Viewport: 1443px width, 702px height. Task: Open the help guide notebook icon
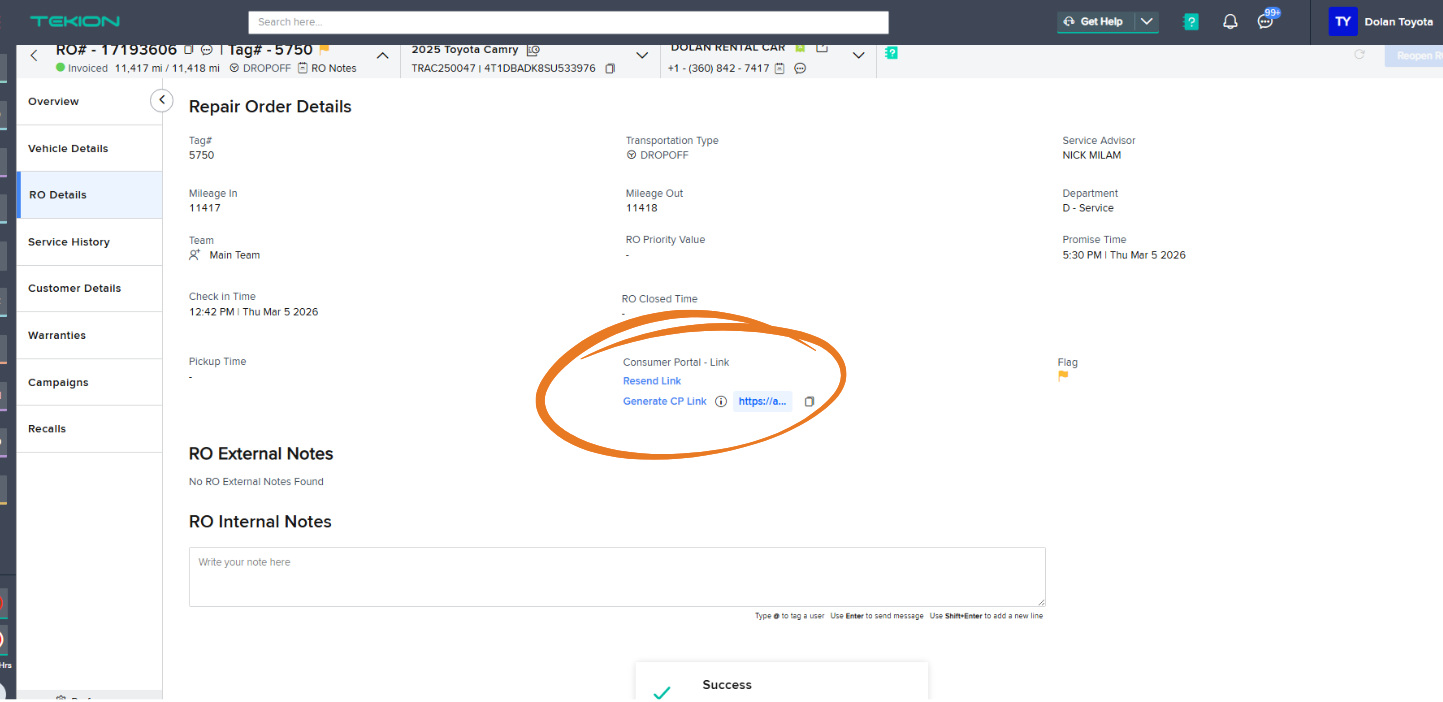pos(1191,21)
